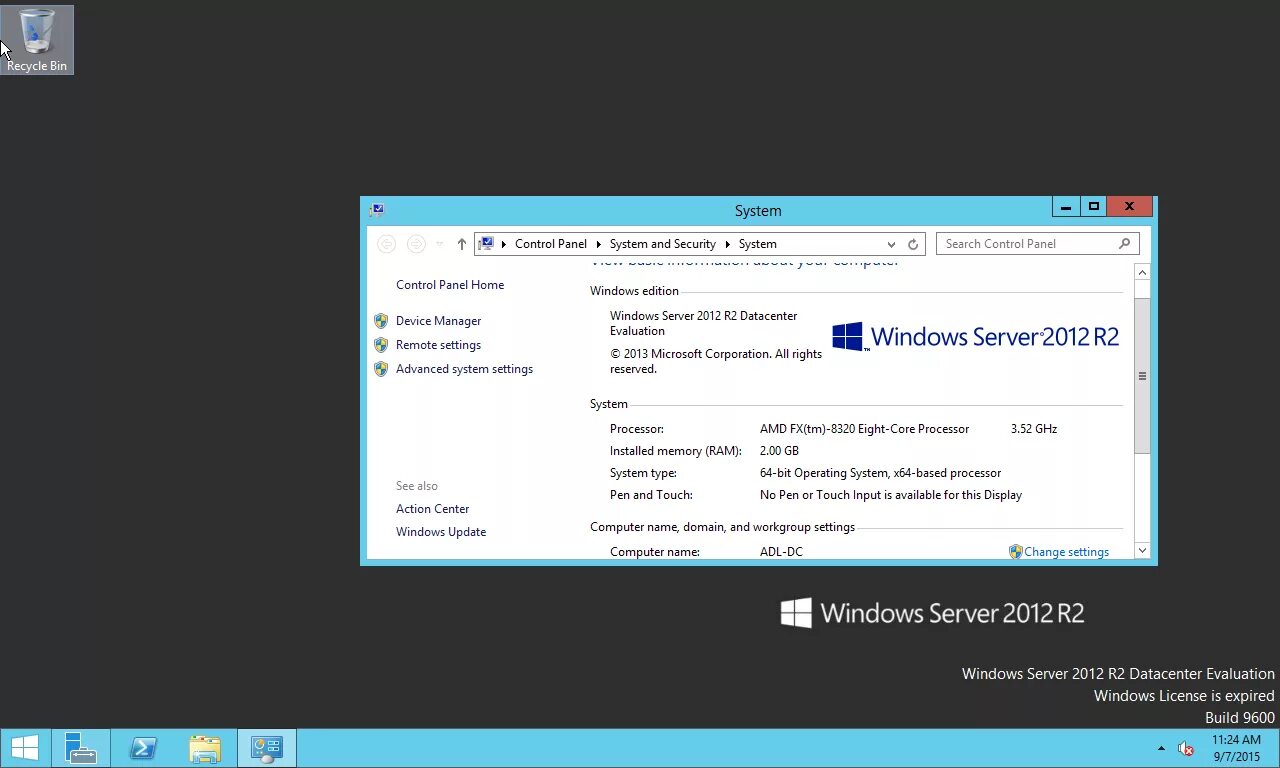Click the Change settings link
Screen dimensions: 1280x768
tap(1066, 552)
